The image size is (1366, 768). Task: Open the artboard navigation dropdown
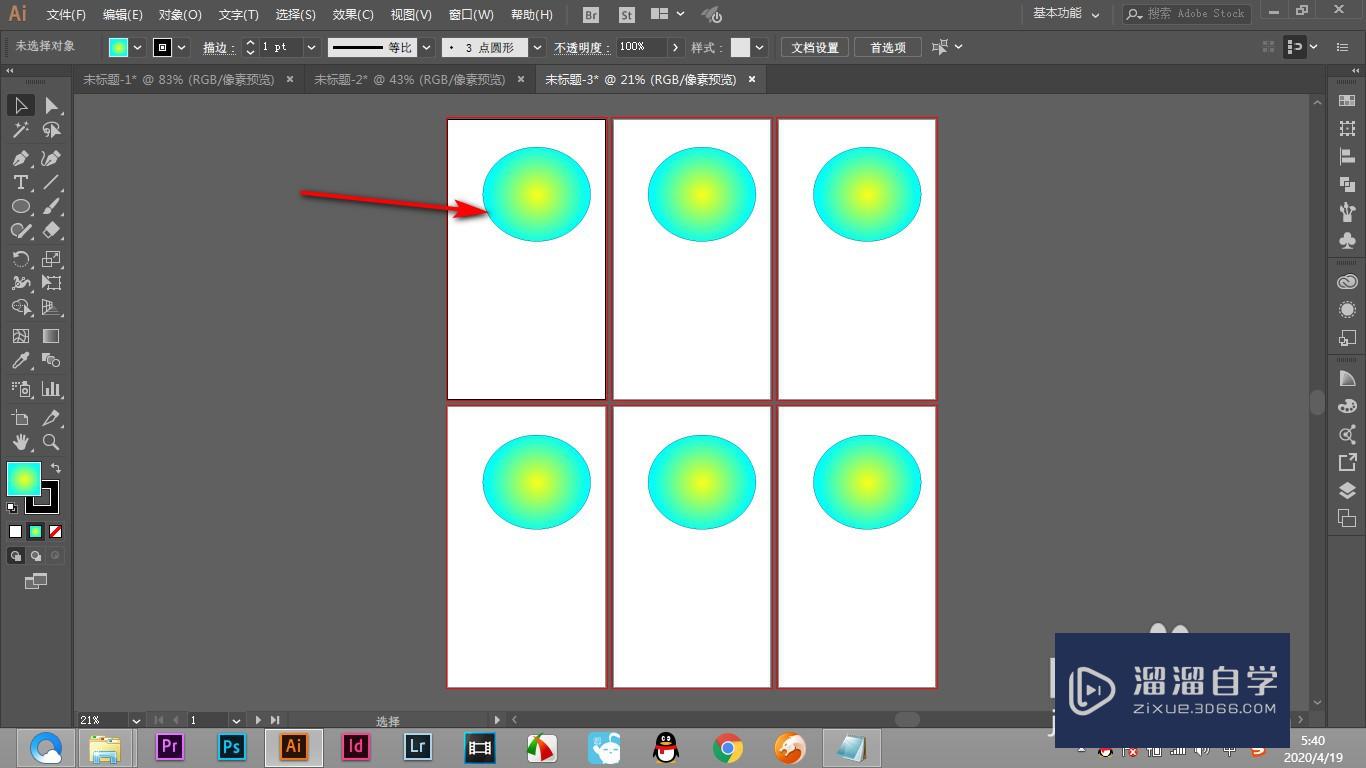pos(237,720)
